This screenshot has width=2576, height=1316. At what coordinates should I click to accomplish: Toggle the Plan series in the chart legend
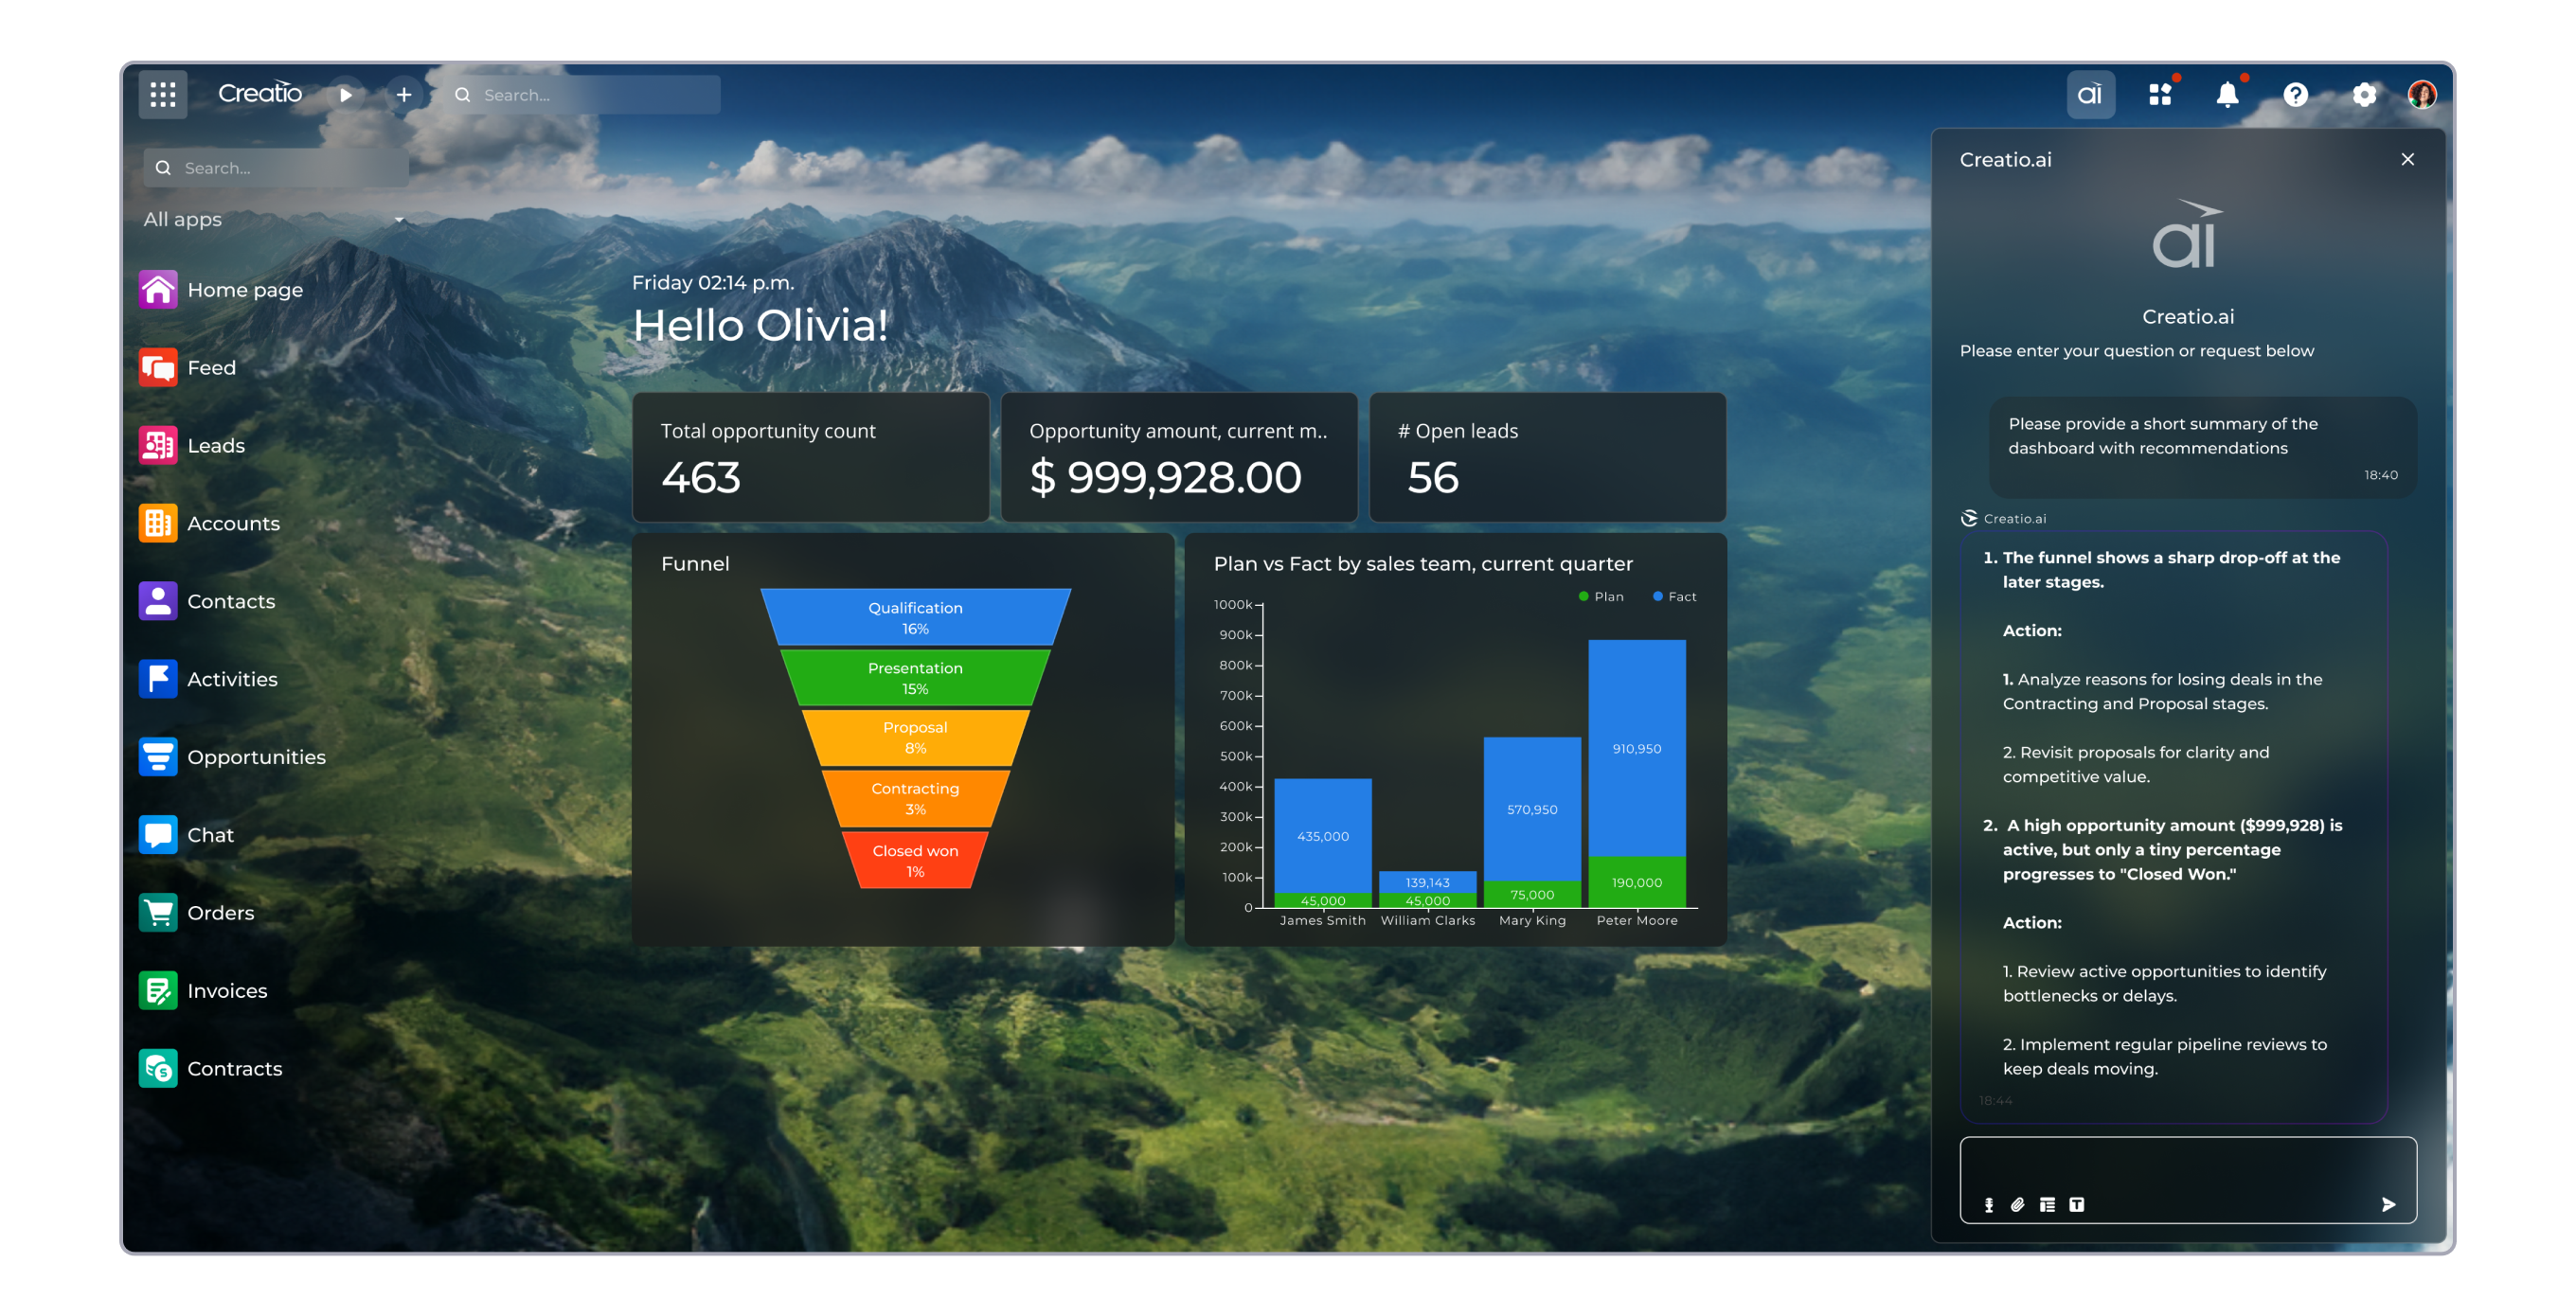point(1600,596)
